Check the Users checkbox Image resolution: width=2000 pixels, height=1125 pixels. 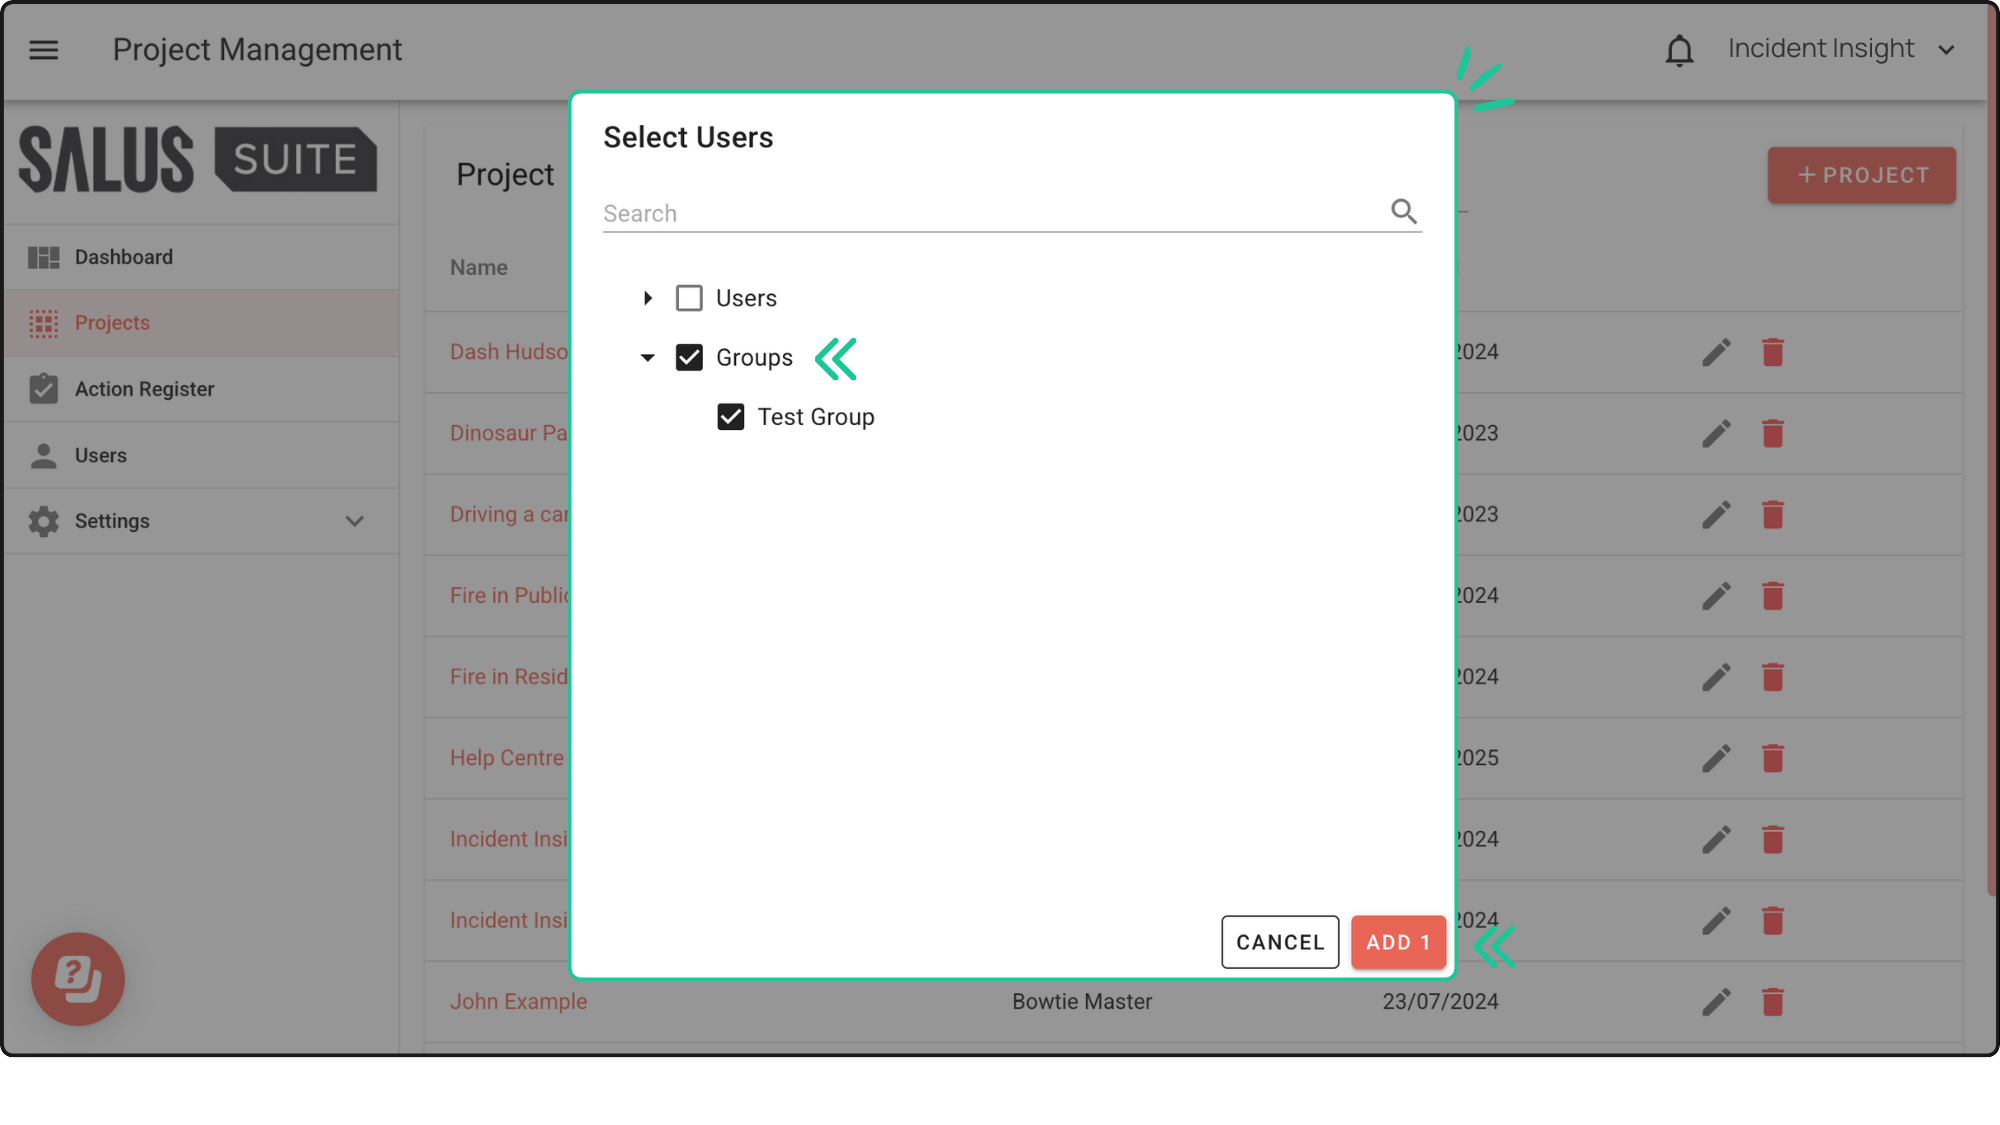[689, 298]
